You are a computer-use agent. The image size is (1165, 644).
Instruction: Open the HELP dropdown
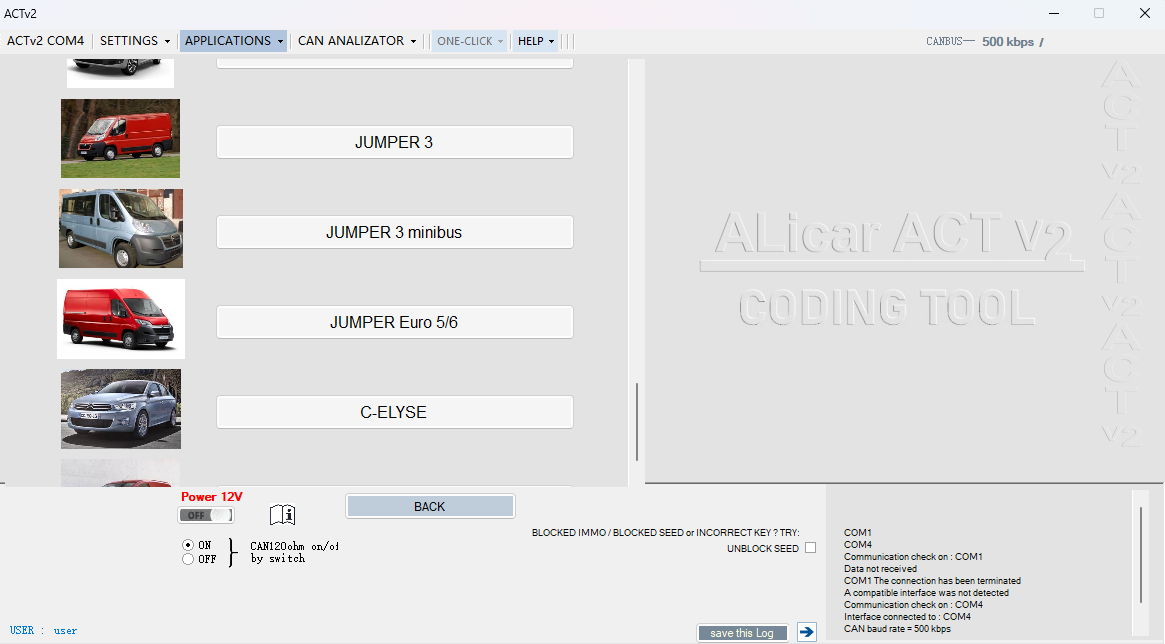(535, 41)
